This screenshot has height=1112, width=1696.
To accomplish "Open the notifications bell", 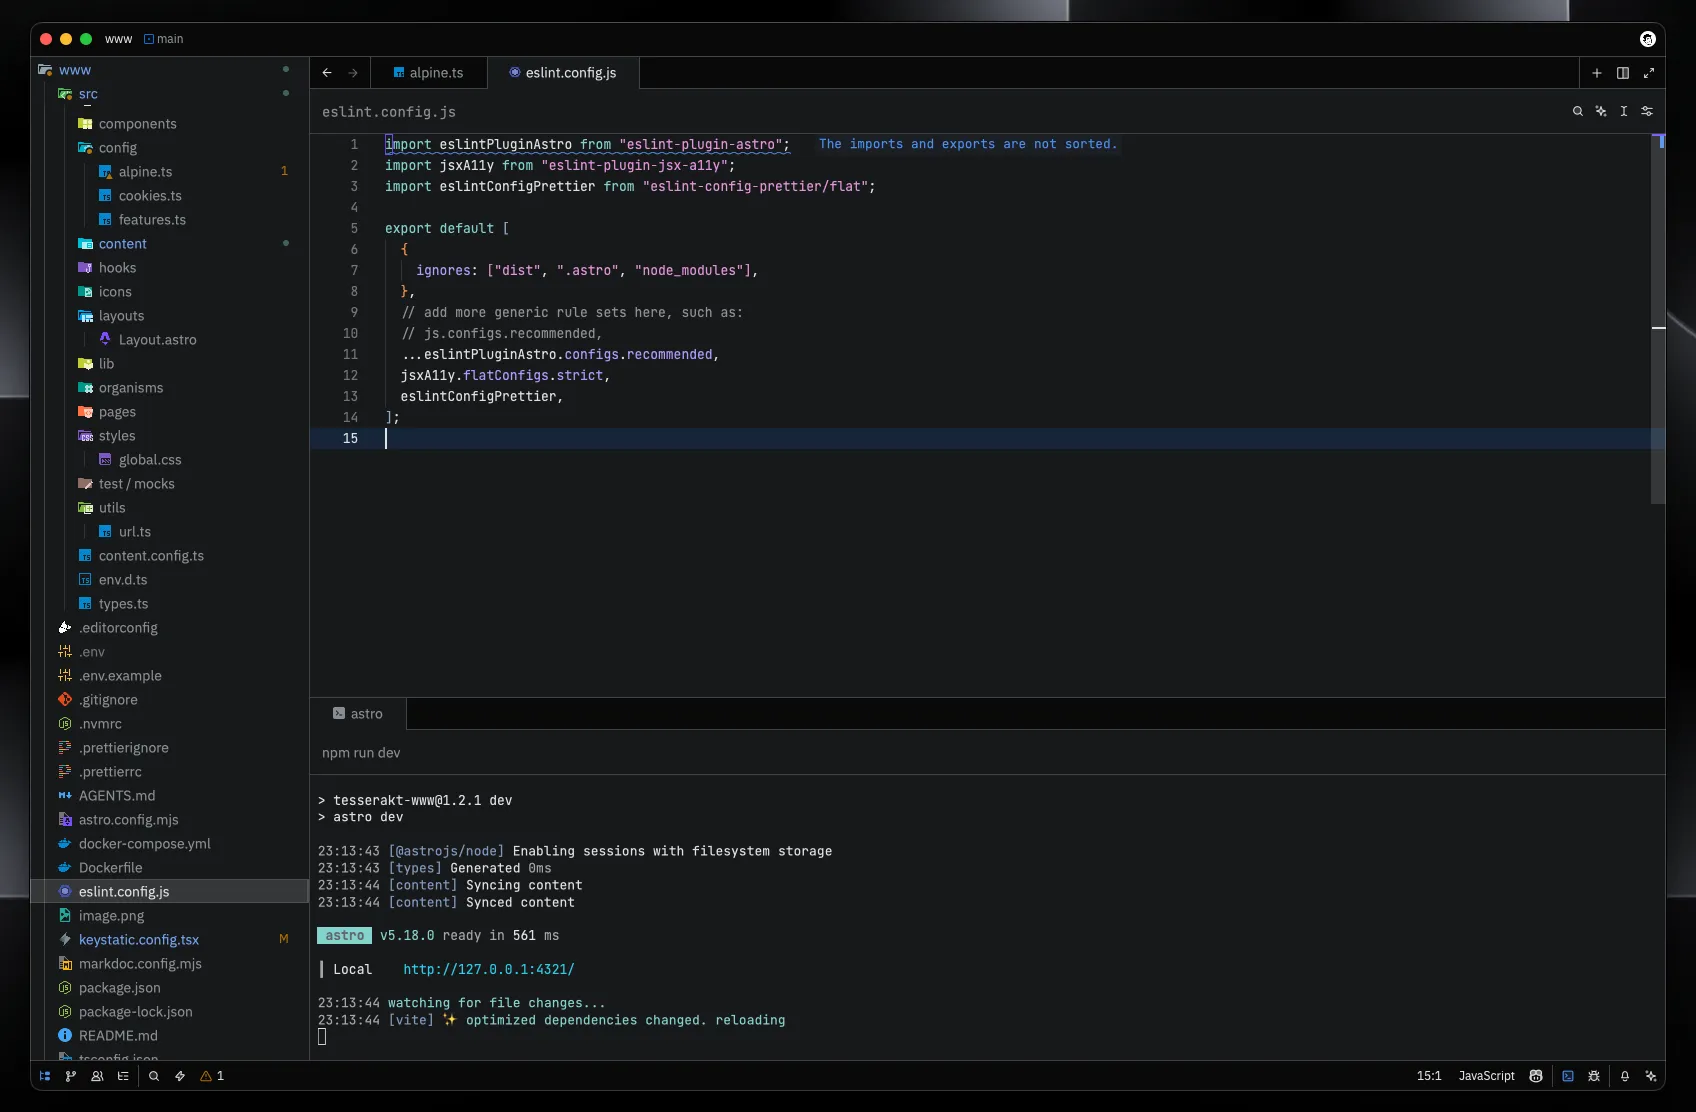I will 1625,1076.
